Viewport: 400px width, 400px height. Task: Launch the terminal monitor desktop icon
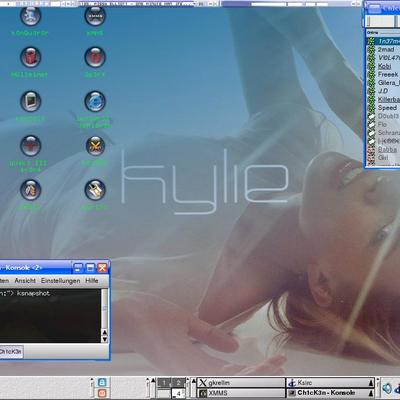(x=30, y=101)
